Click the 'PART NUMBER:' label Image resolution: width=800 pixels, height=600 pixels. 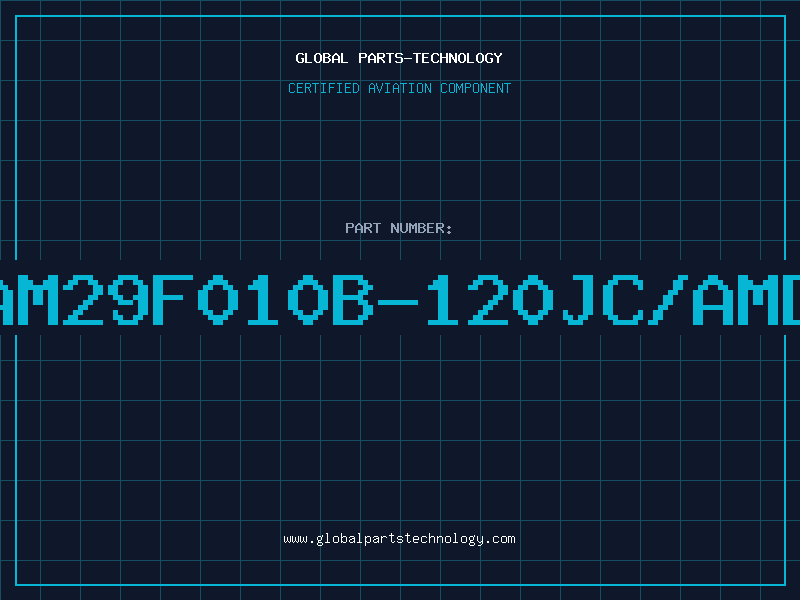pyautogui.click(x=399, y=228)
